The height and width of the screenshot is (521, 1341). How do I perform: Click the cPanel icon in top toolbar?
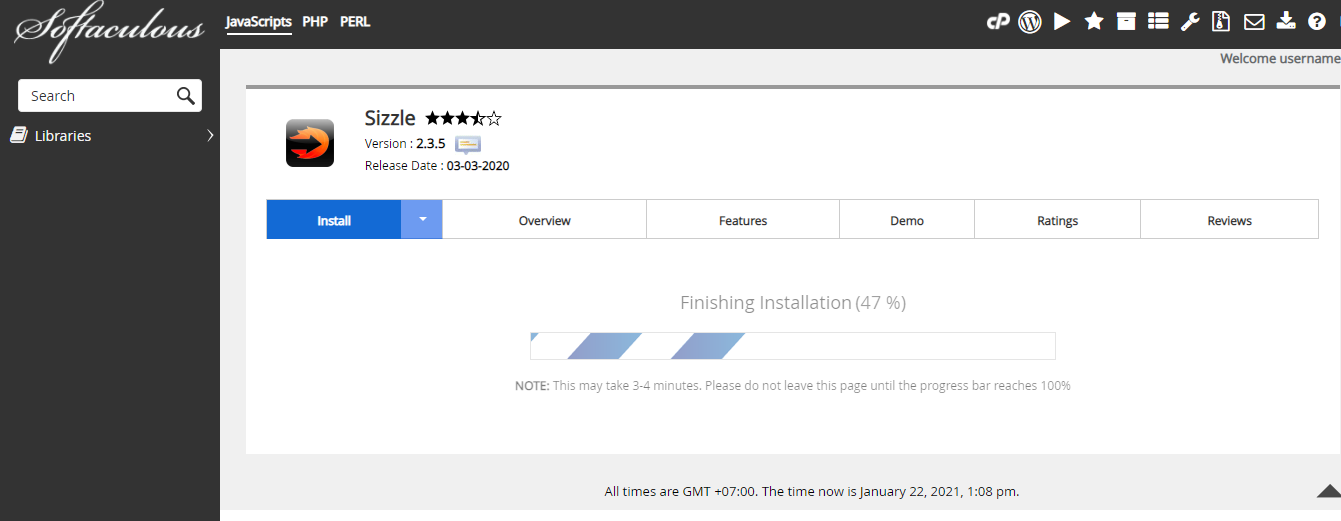(997, 21)
